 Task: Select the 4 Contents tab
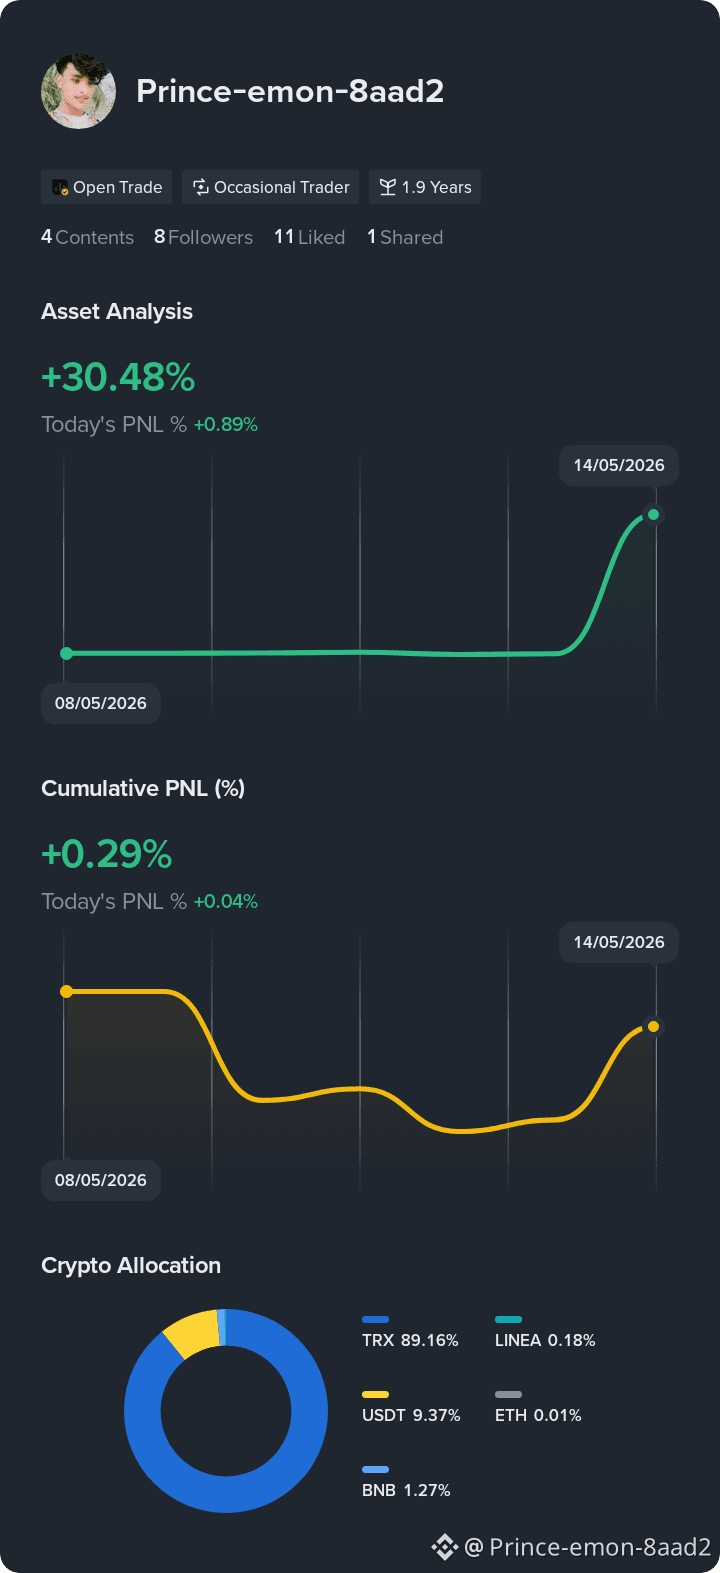pos(87,237)
